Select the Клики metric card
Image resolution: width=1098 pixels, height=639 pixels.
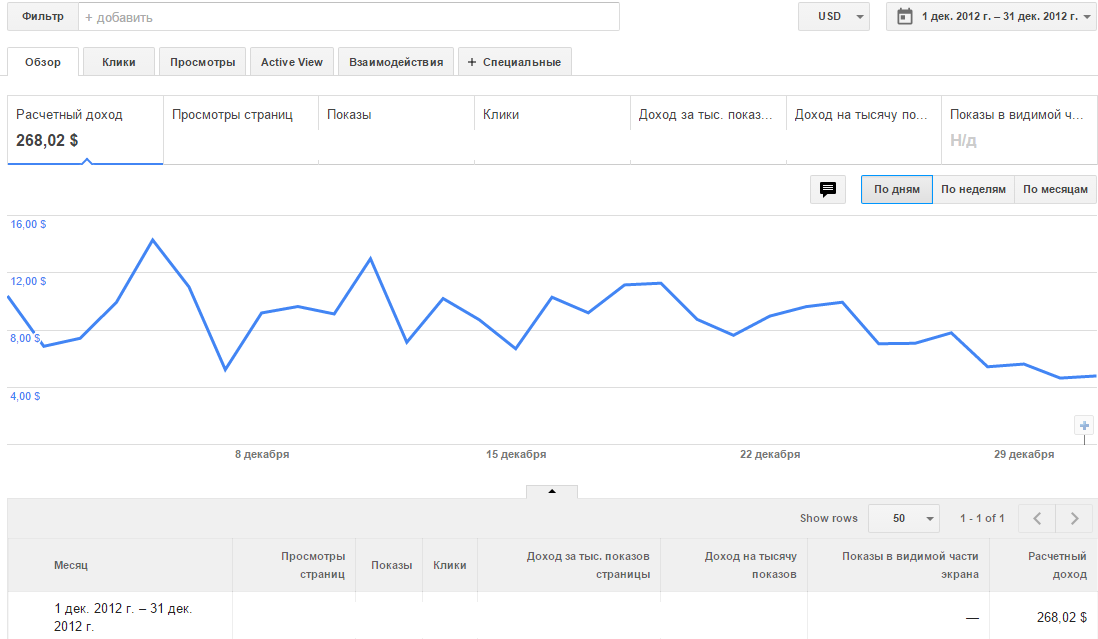point(553,129)
